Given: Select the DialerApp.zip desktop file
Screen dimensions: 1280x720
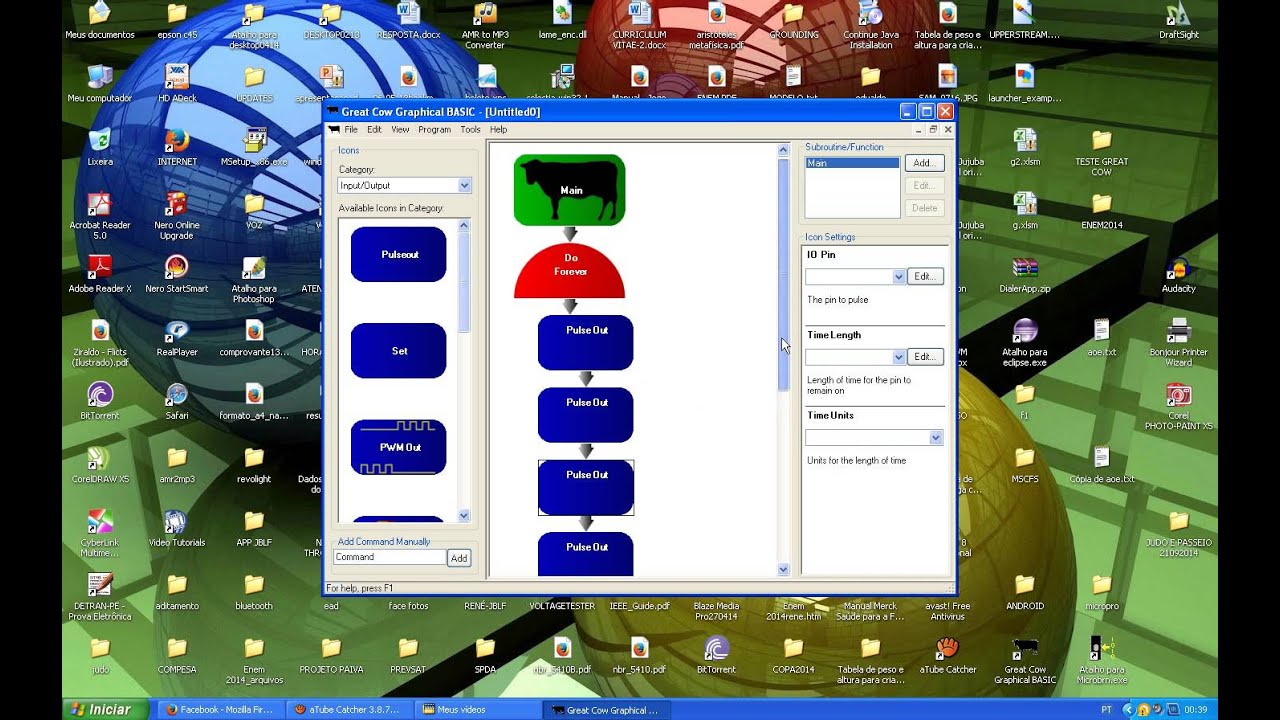Looking at the screenshot, I should [x=1024, y=274].
